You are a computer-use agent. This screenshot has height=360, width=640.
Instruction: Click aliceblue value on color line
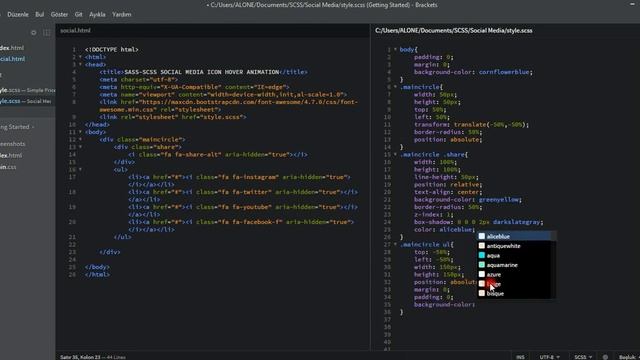coord(456,230)
